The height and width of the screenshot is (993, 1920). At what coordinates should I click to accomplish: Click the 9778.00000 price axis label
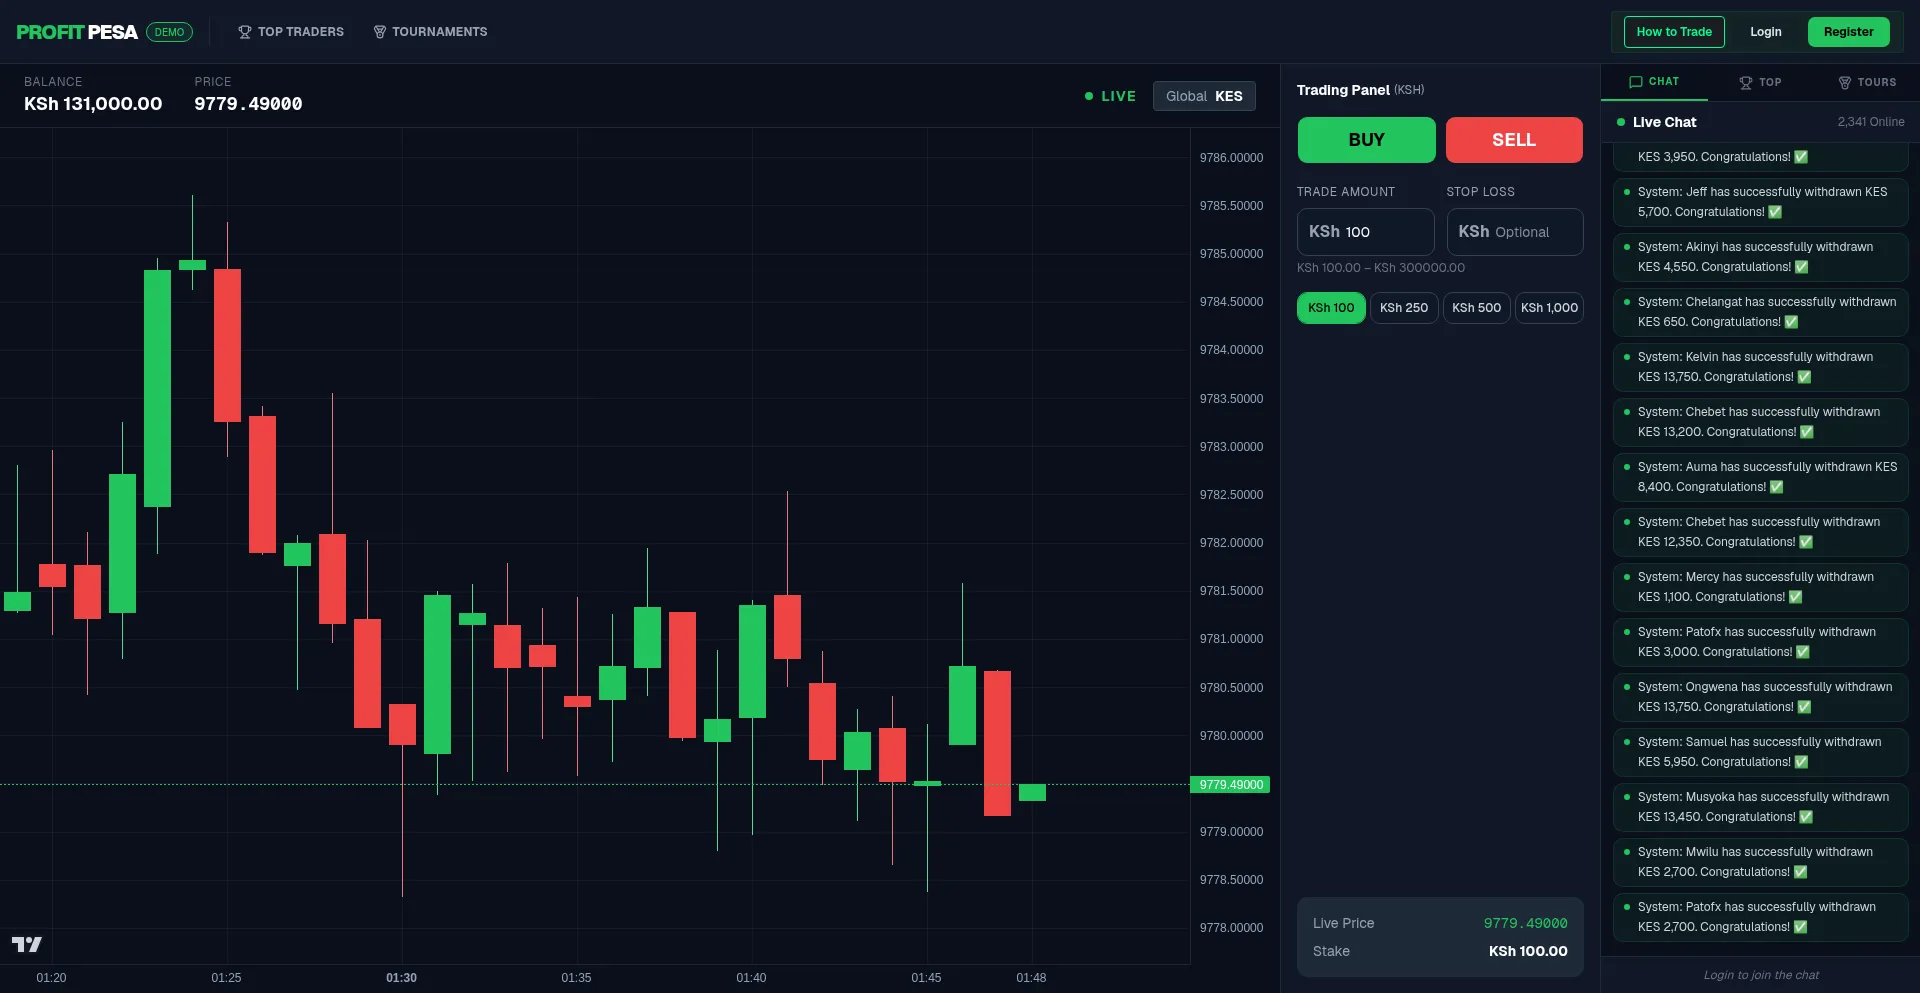pos(1231,928)
